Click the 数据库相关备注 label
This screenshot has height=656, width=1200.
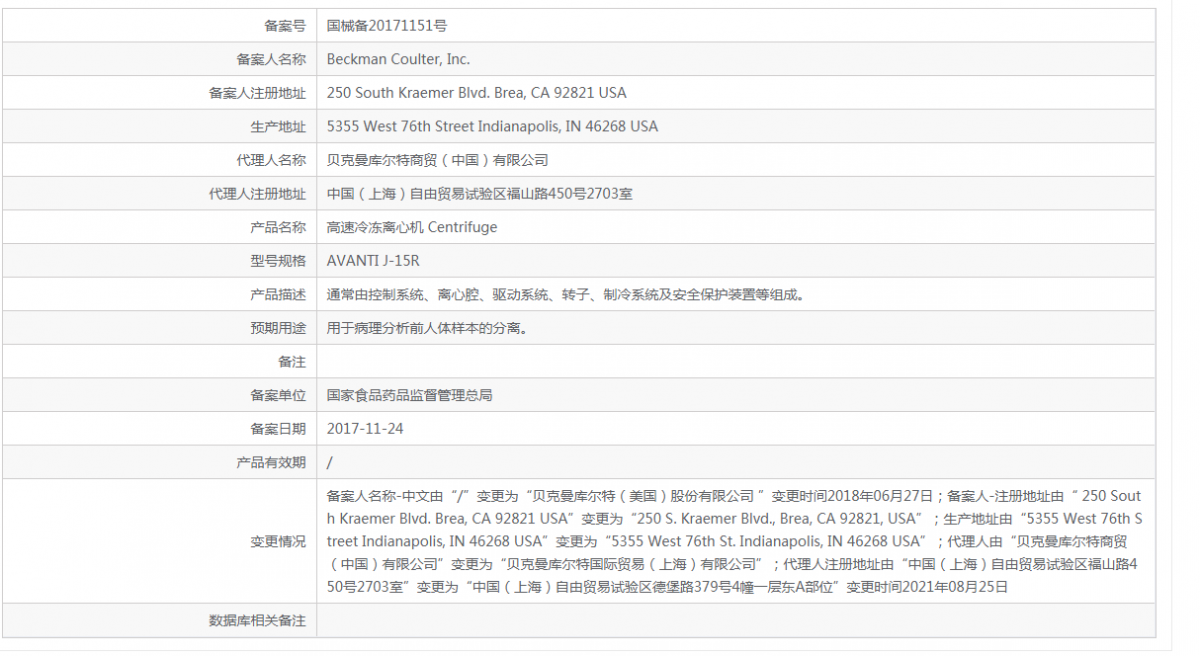[257, 621]
